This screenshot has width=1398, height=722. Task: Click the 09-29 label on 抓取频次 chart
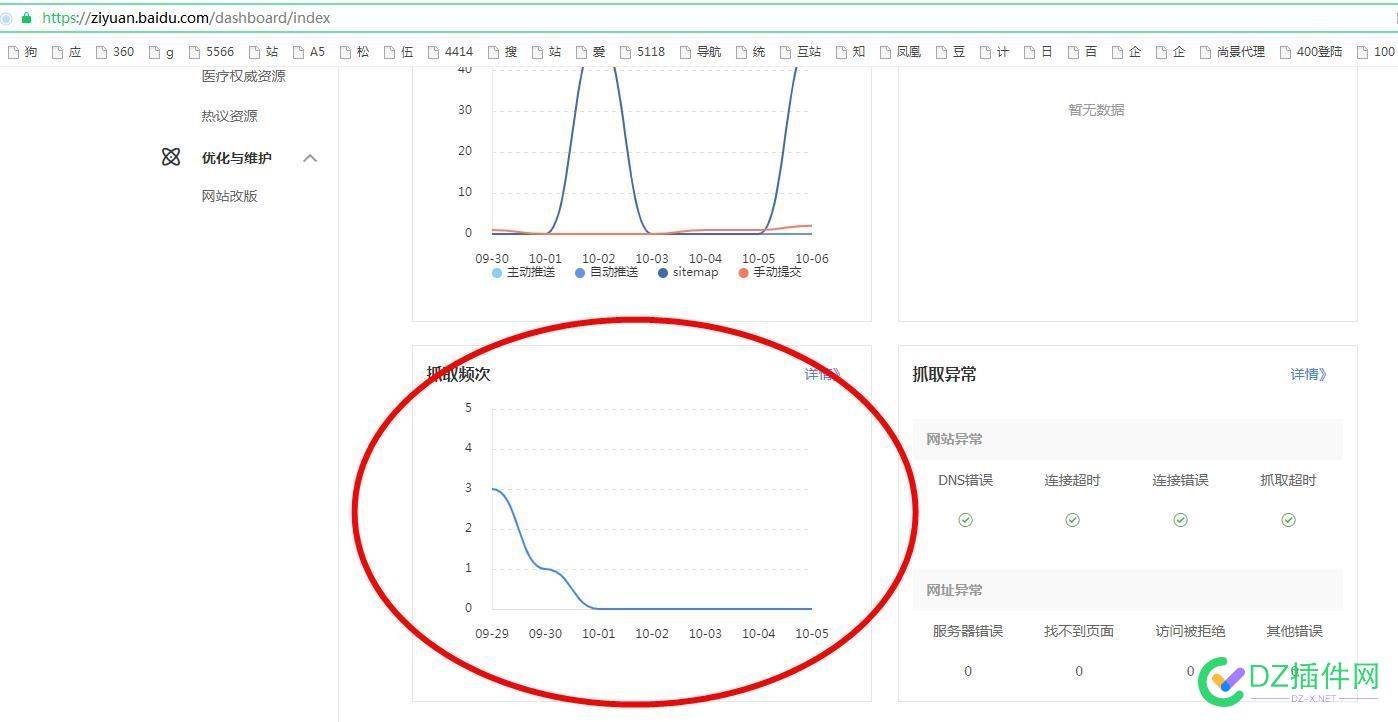coord(491,633)
